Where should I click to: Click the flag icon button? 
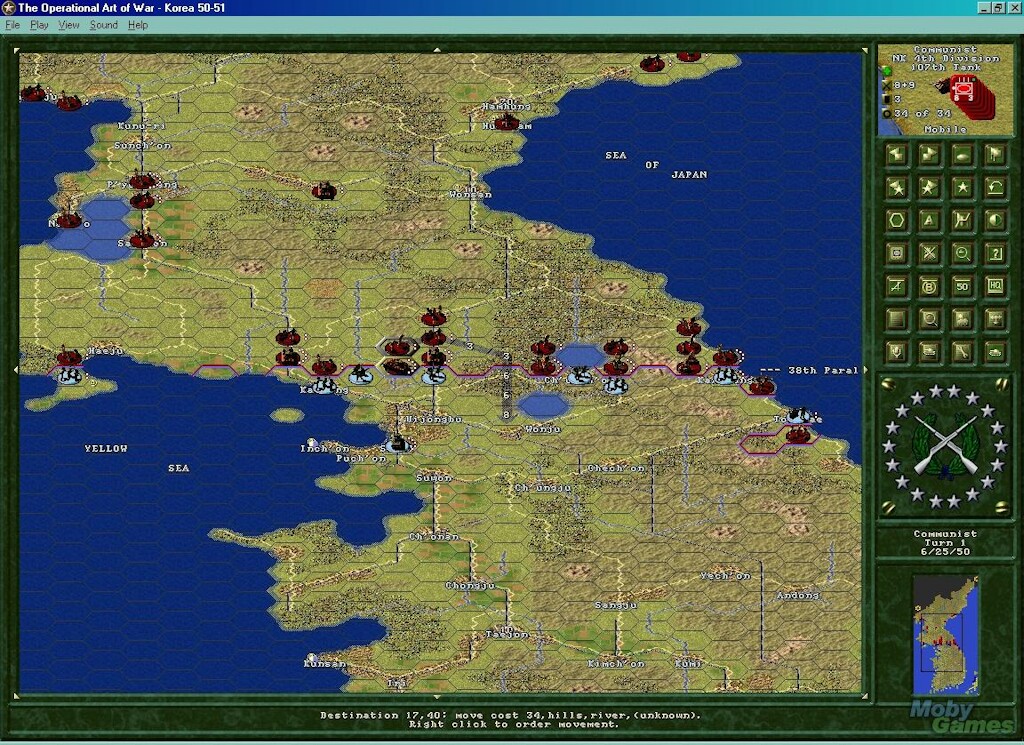995,155
